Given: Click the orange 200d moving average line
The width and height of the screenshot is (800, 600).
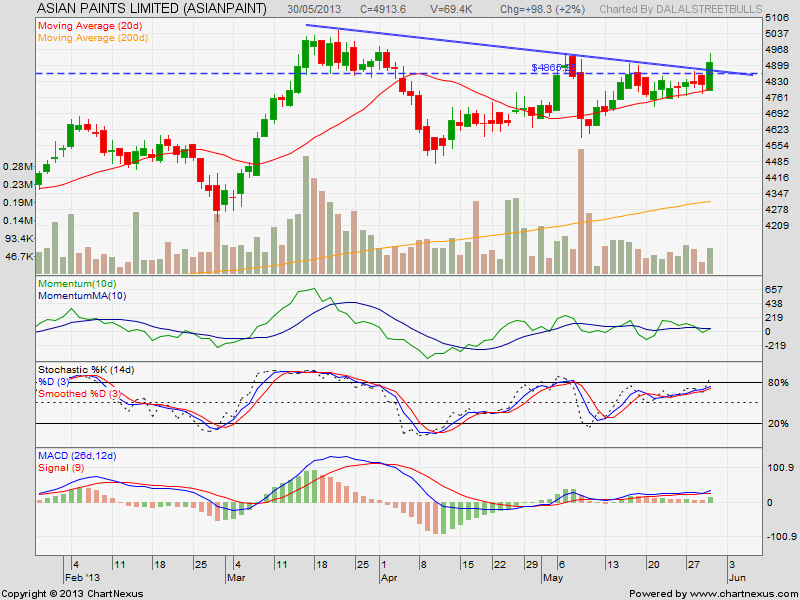Looking at the screenshot, I should pyautogui.click(x=451, y=240).
